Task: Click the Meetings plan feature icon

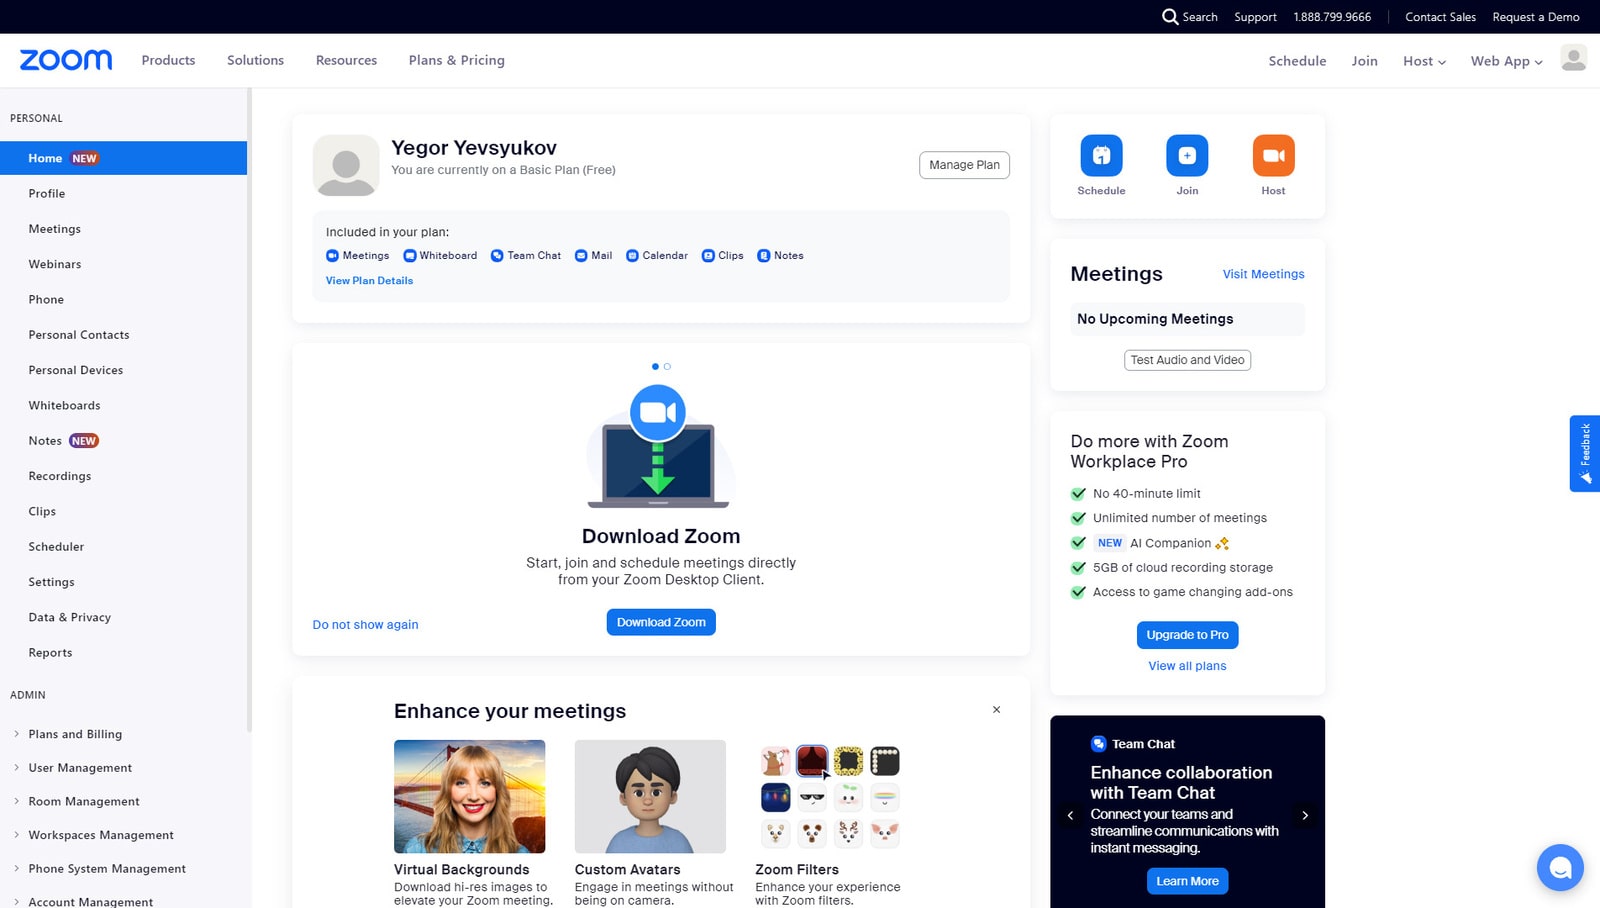Action: pos(332,256)
